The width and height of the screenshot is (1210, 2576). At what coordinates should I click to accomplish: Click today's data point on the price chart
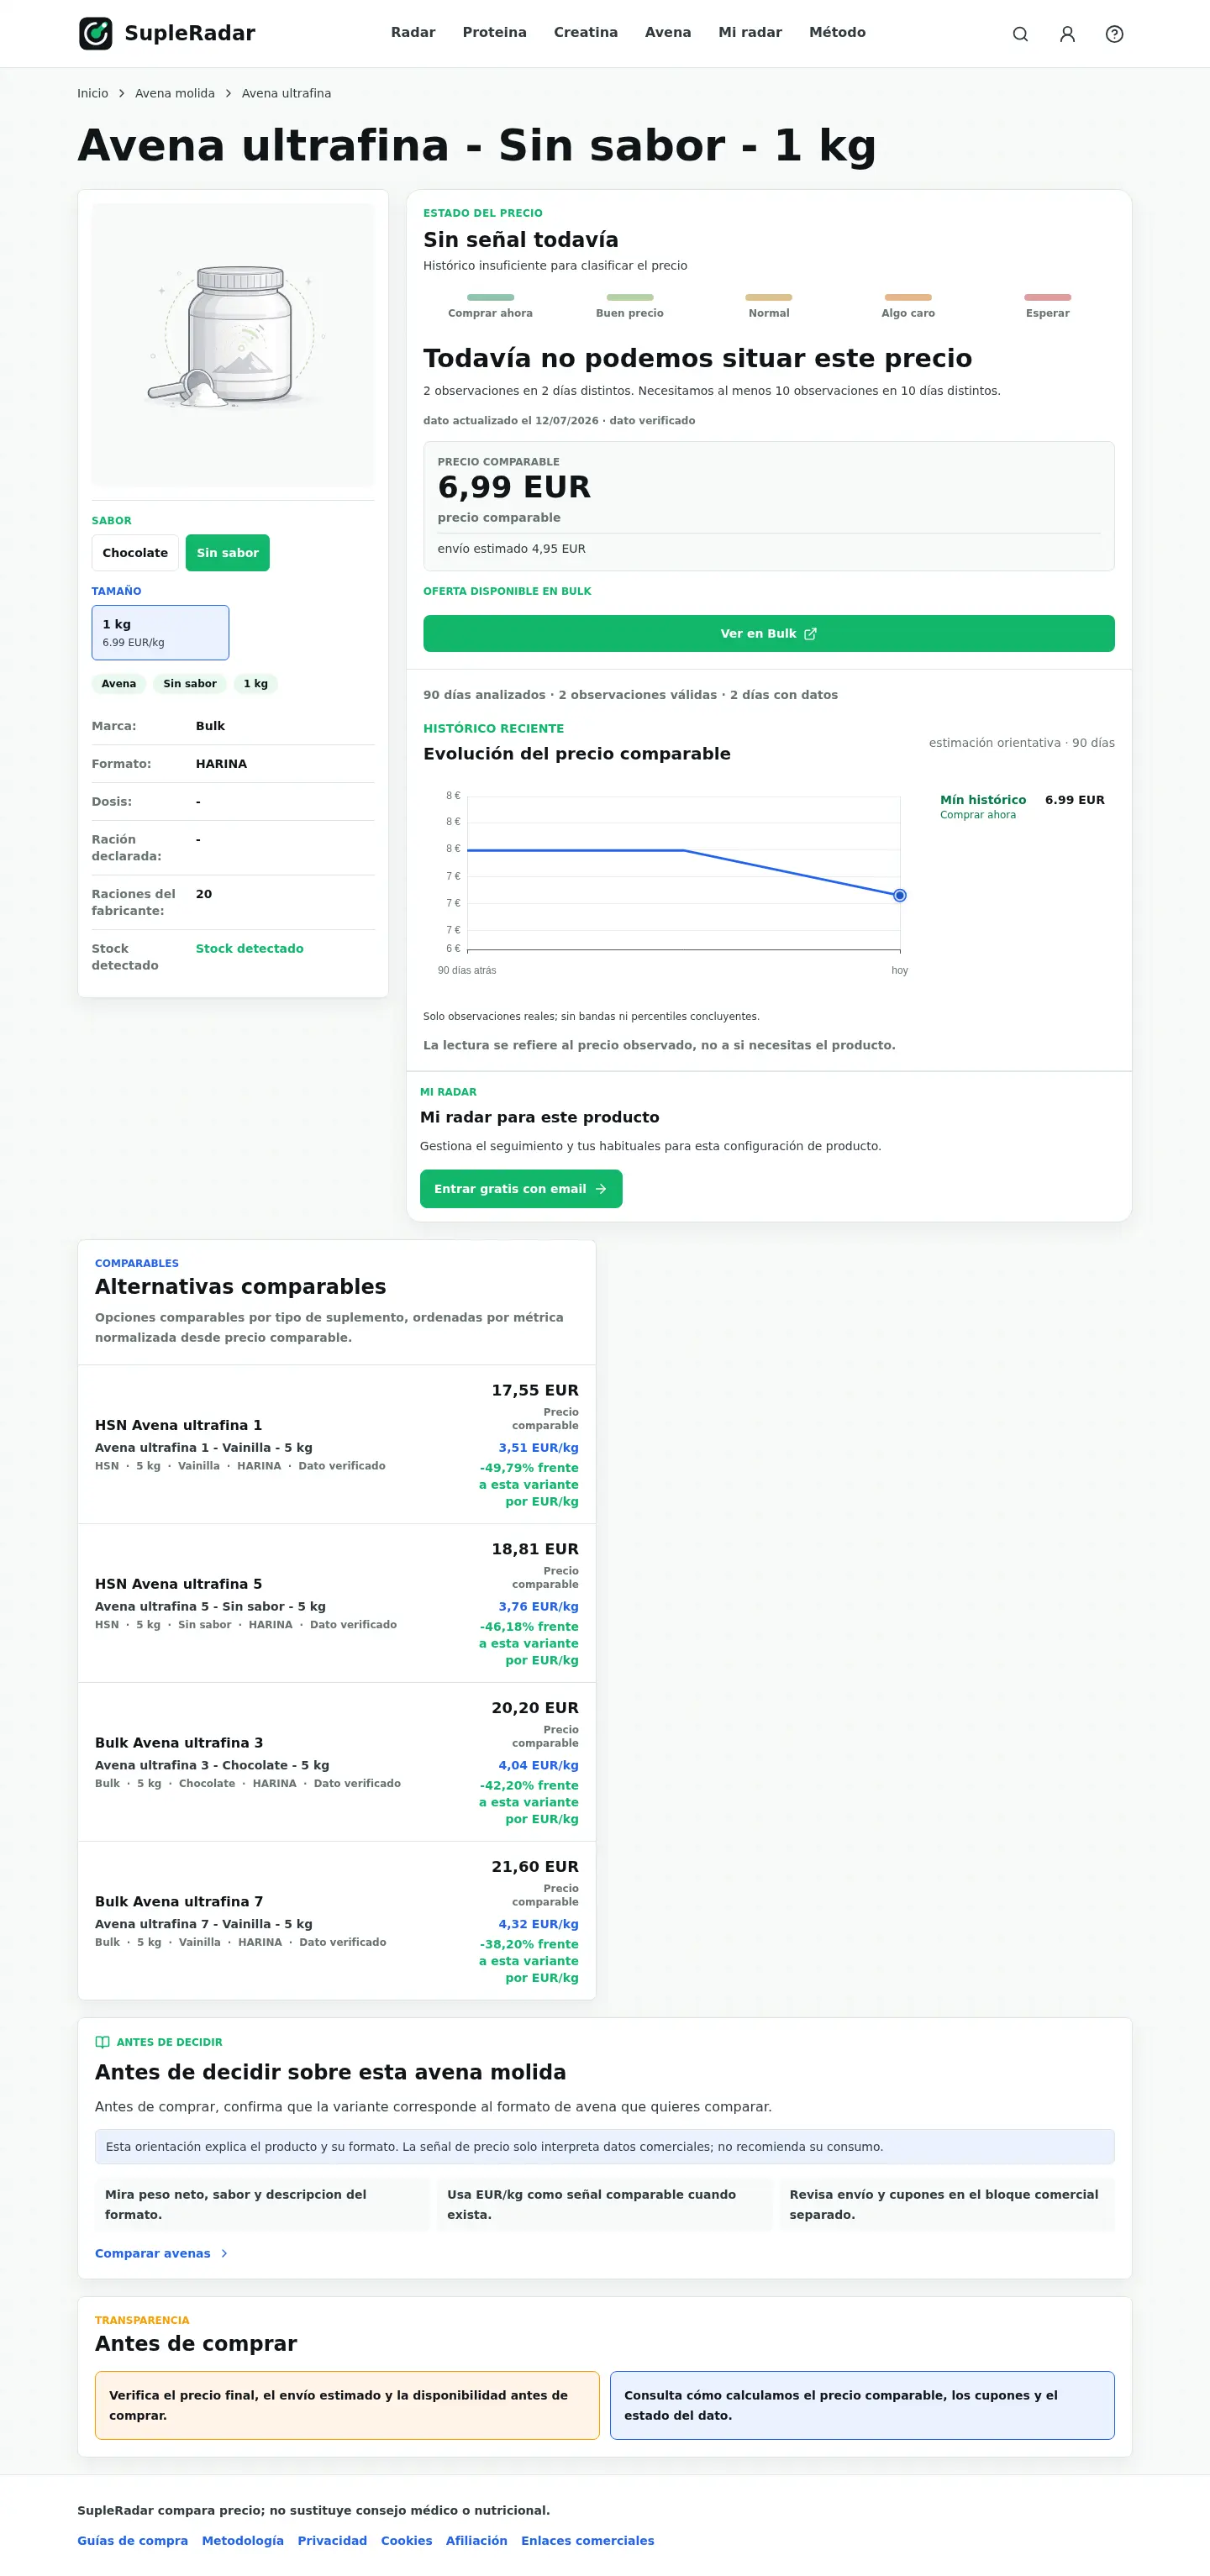click(900, 895)
